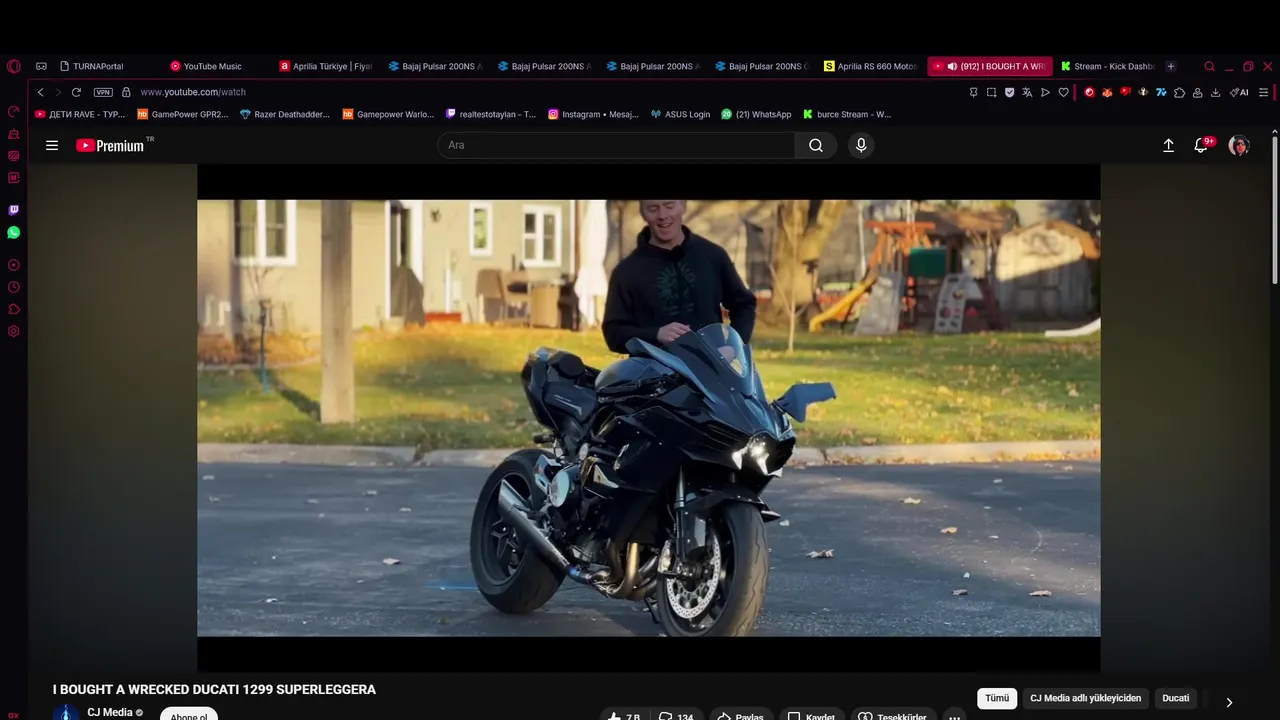
Task: Select CJ Media adlı yükleyiciden chip
Action: pyautogui.click(x=1085, y=698)
